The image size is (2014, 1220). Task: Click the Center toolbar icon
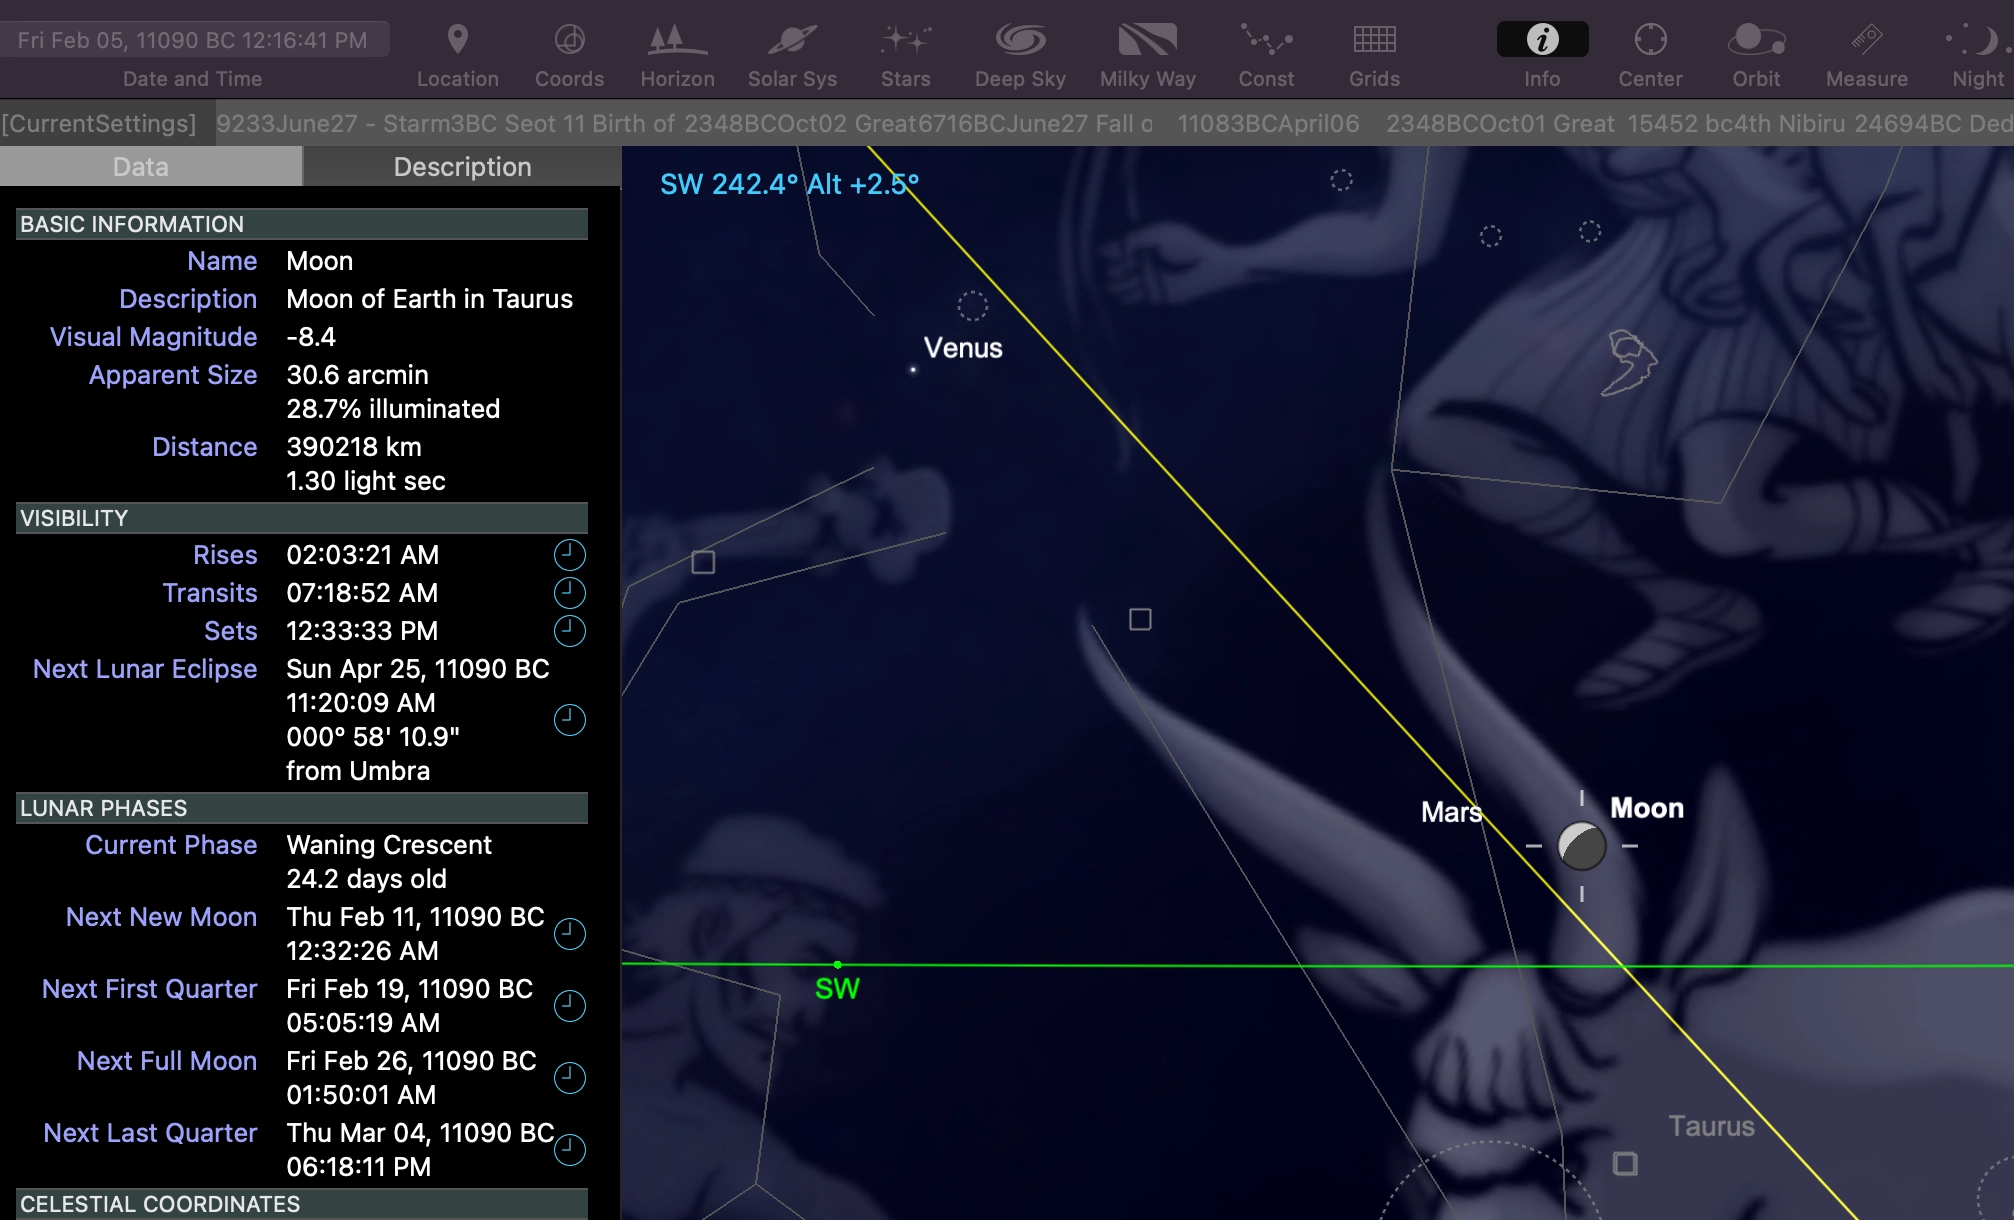coord(1650,40)
